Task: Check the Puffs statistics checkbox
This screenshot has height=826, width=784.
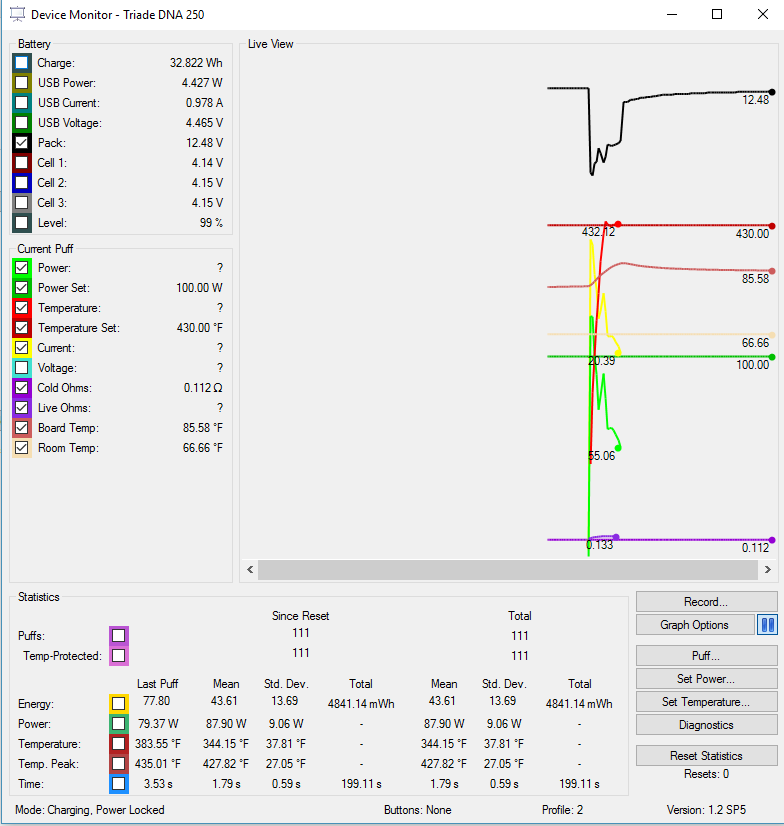Action: pyautogui.click(x=119, y=636)
